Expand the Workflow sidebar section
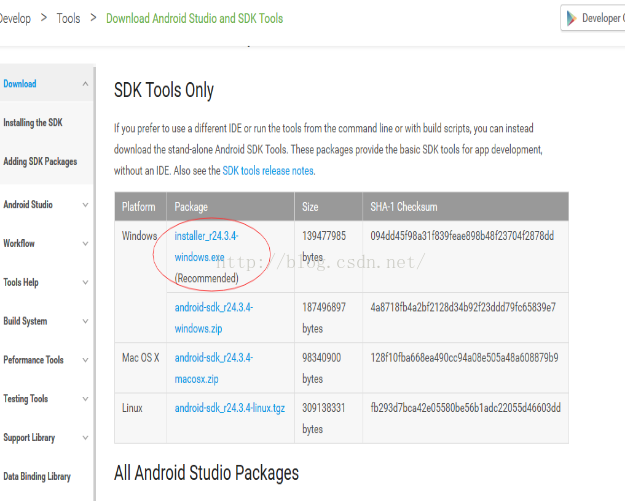This screenshot has height=502, width=625. coord(86,244)
